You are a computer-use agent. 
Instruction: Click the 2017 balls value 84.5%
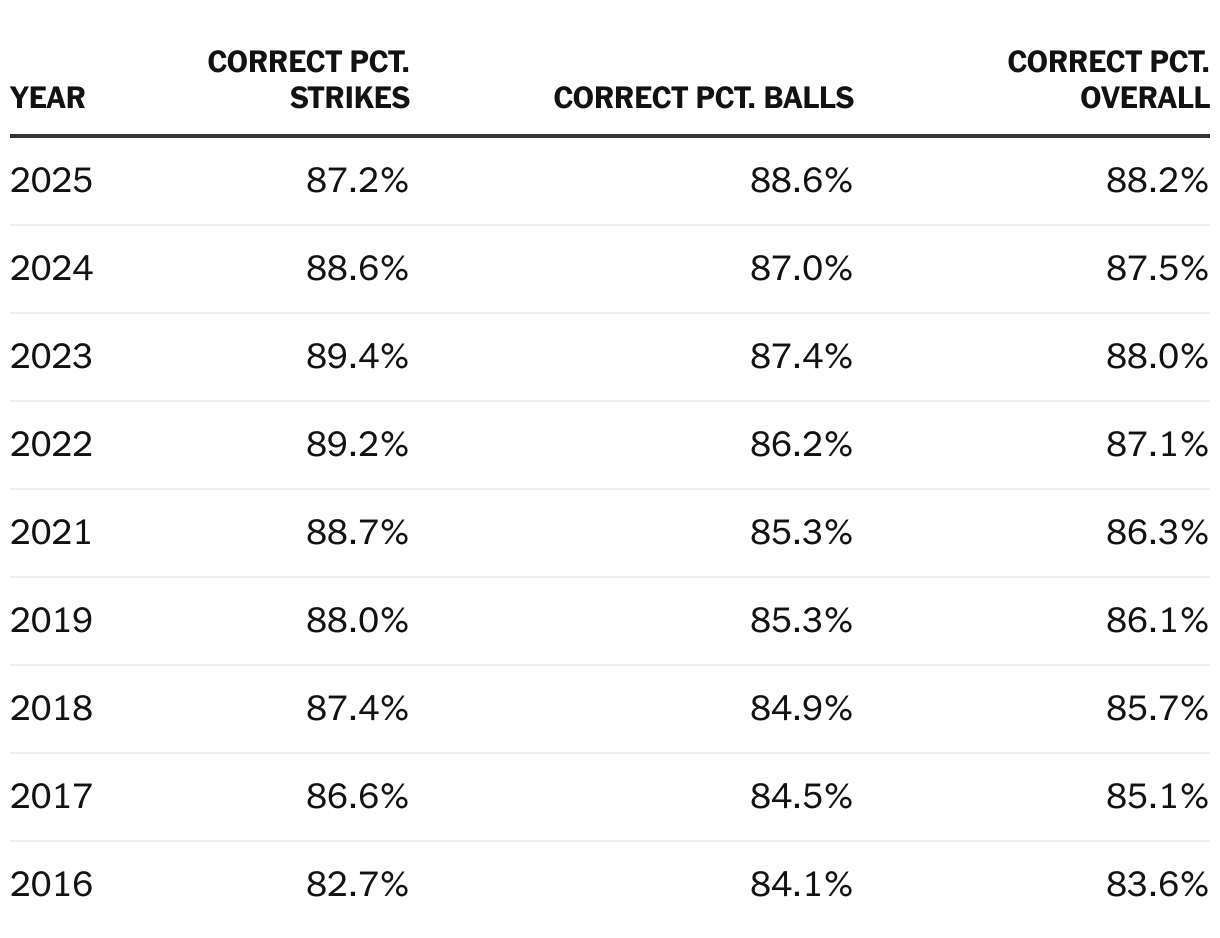[801, 797]
